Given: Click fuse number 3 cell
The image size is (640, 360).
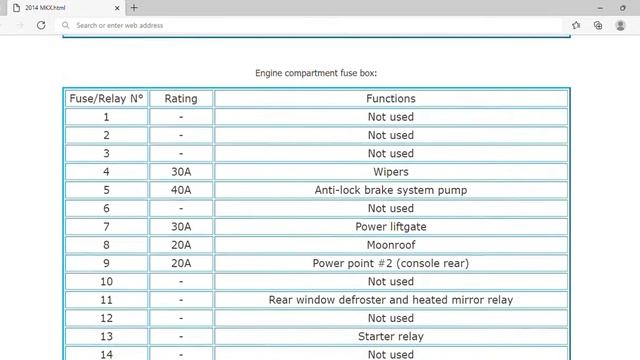Looking at the screenshot, I should pos(106,153).
